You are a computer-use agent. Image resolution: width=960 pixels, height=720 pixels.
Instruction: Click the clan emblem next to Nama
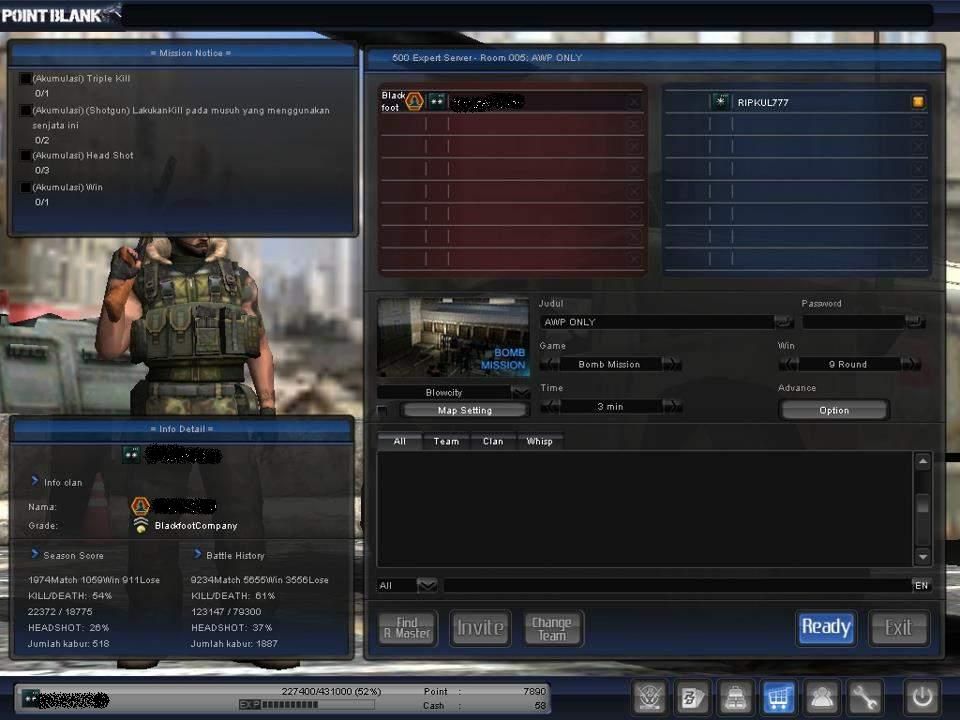coord(140,506)
